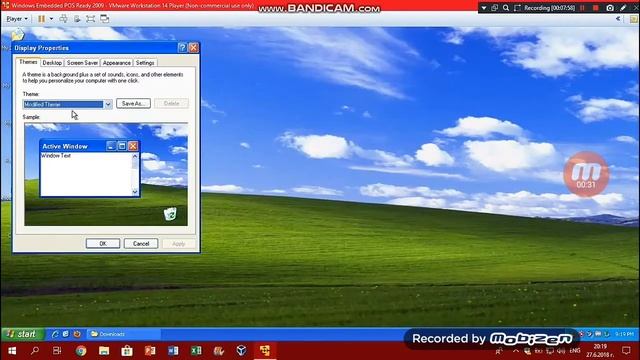Screen dimensions: 640x360
Task: Click OK in Display Properties
Action: (103, 244)
